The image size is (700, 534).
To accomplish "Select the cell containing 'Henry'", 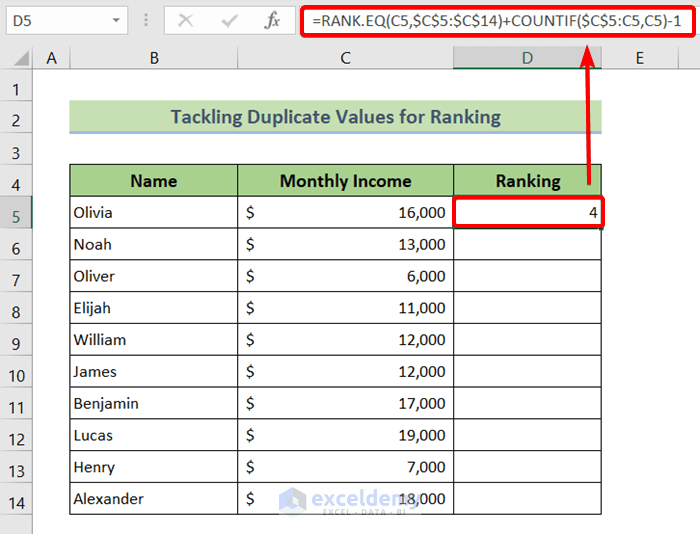I will click(154, 467).
